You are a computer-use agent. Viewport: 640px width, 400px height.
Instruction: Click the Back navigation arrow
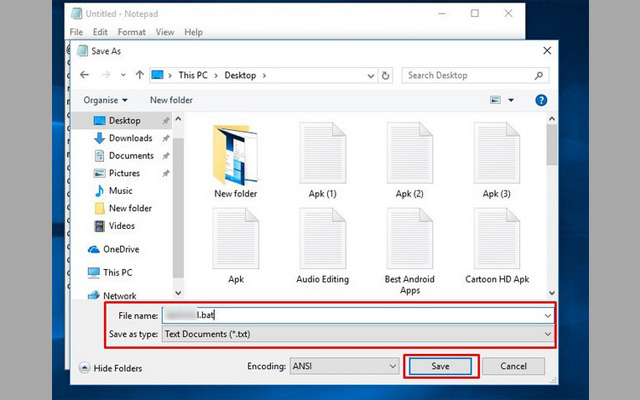(84, 75)
